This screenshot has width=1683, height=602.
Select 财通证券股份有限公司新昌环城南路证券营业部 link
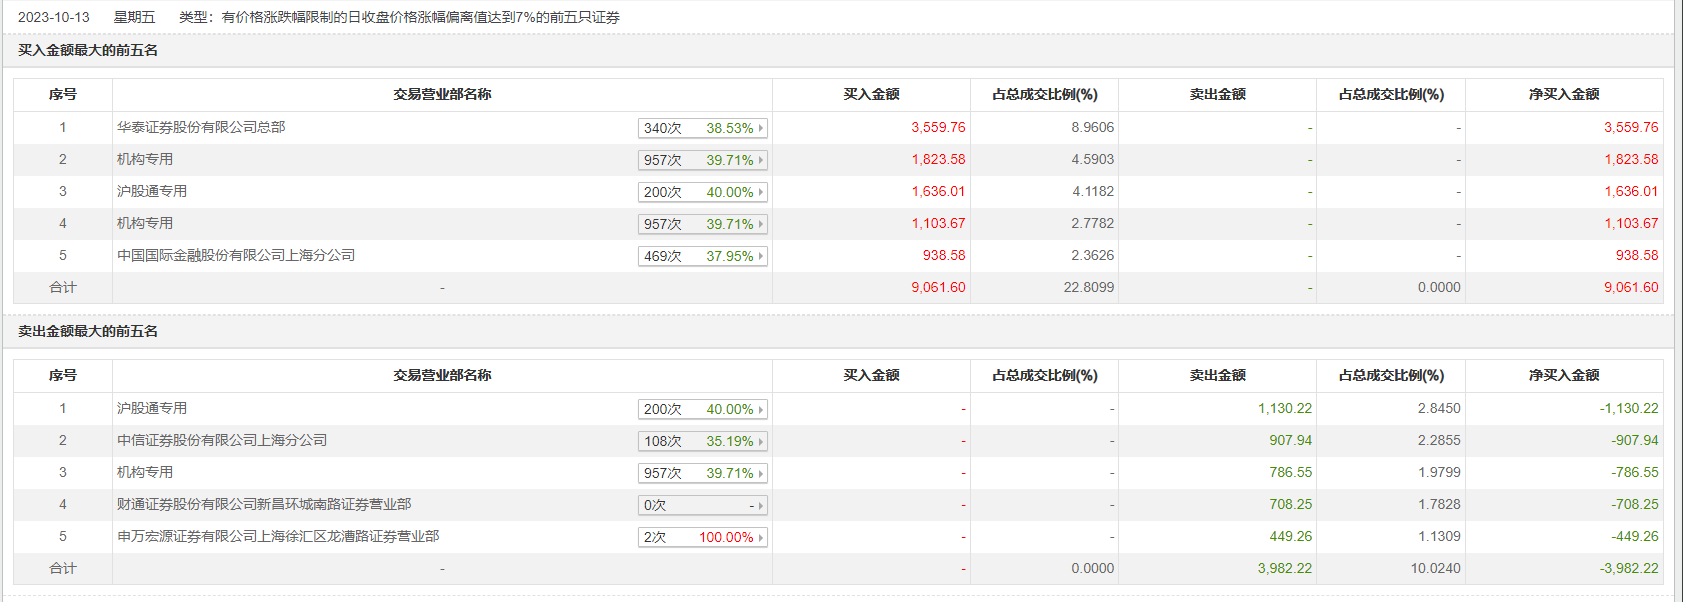pos(264,504)
